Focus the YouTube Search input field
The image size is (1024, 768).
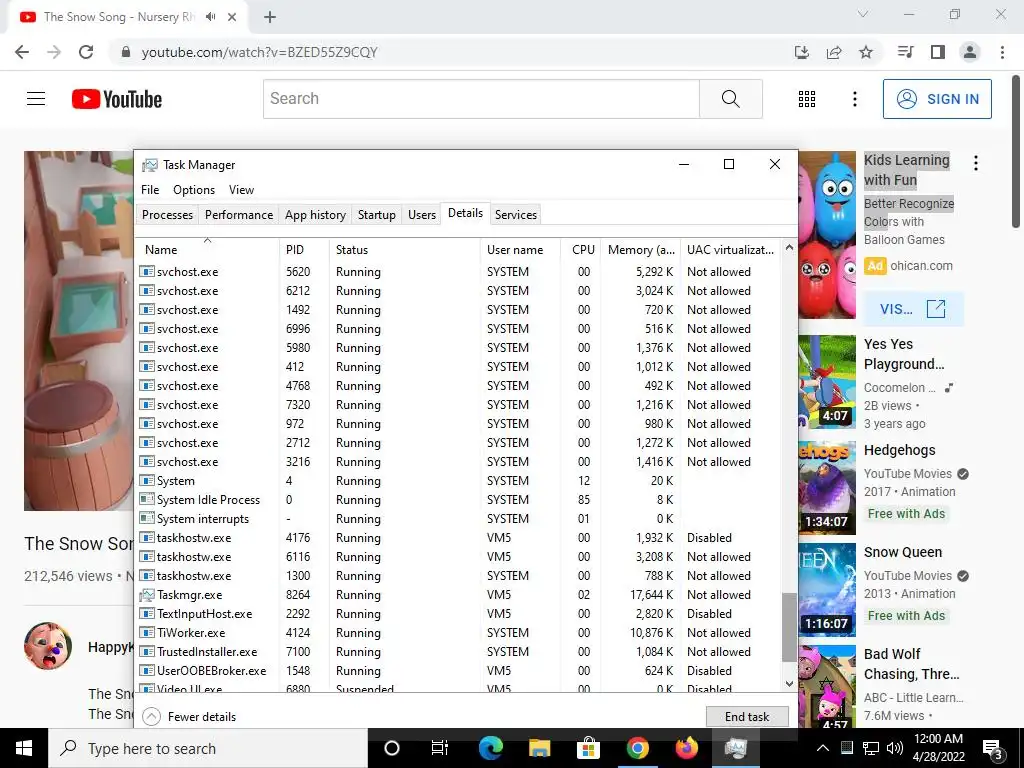tap(481, 99)
